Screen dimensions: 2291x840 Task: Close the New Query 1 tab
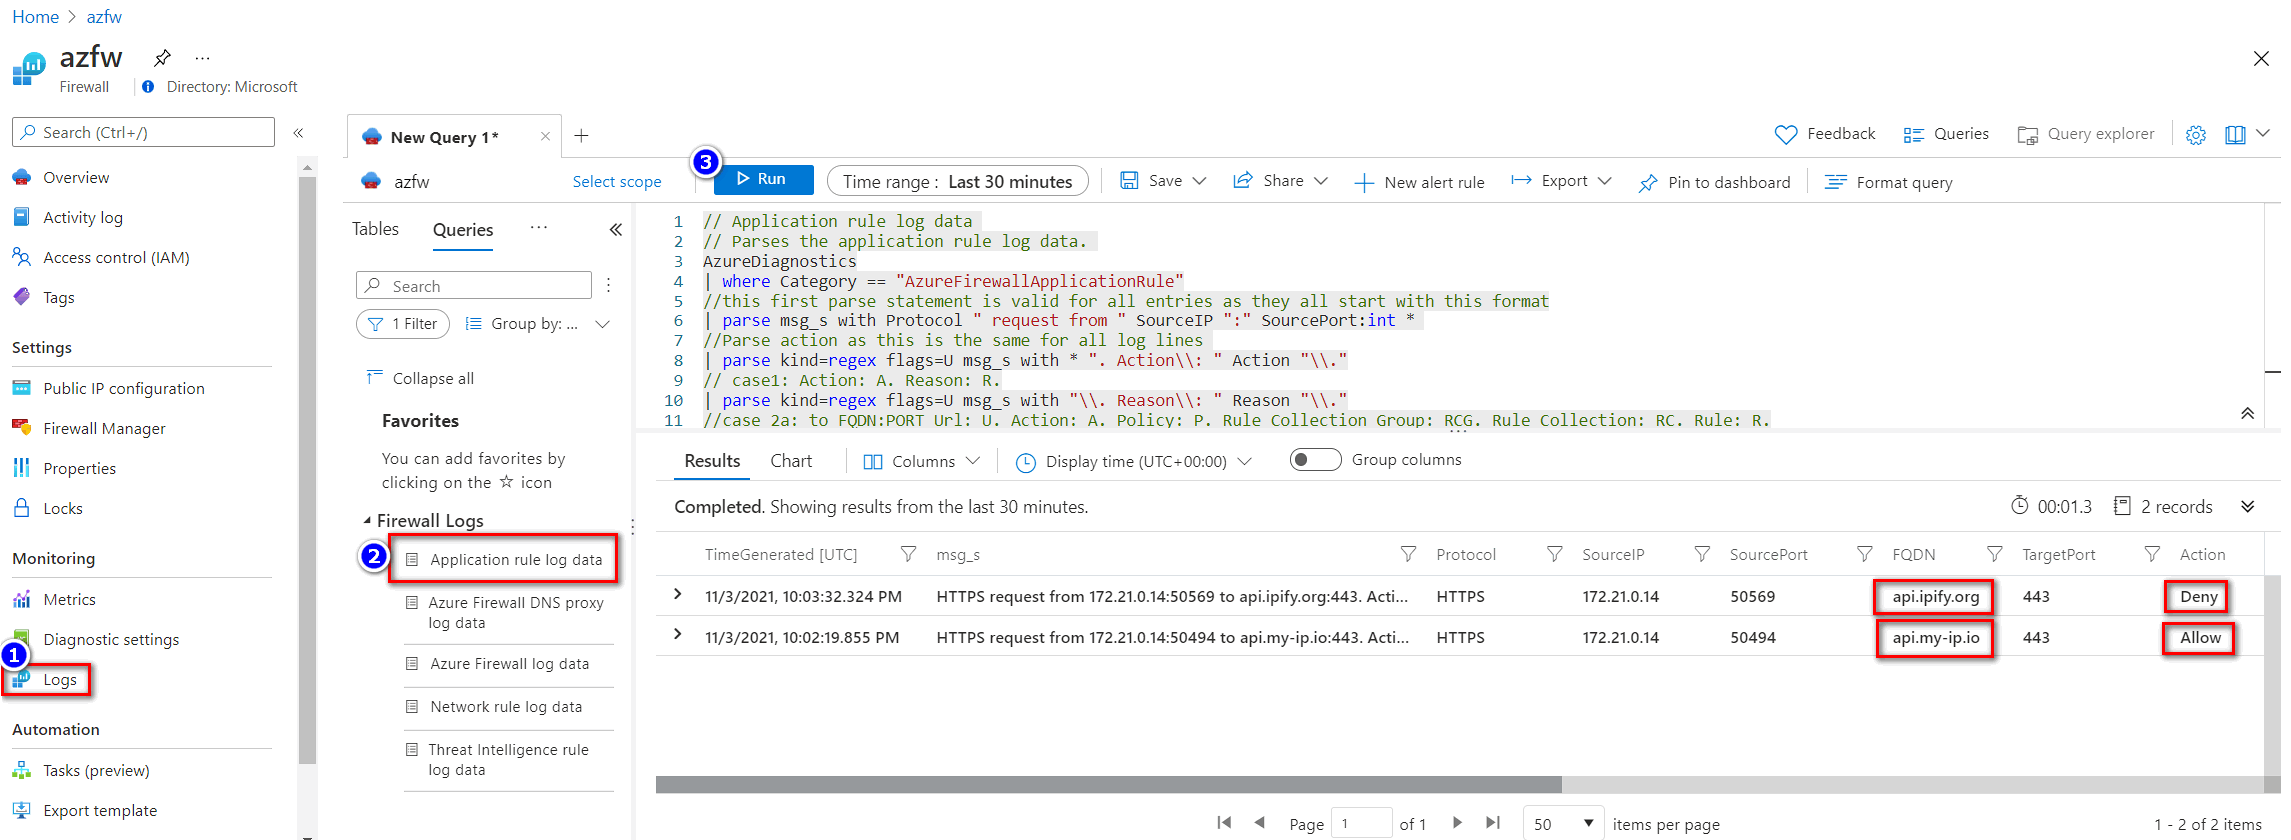tap(545, 137)
